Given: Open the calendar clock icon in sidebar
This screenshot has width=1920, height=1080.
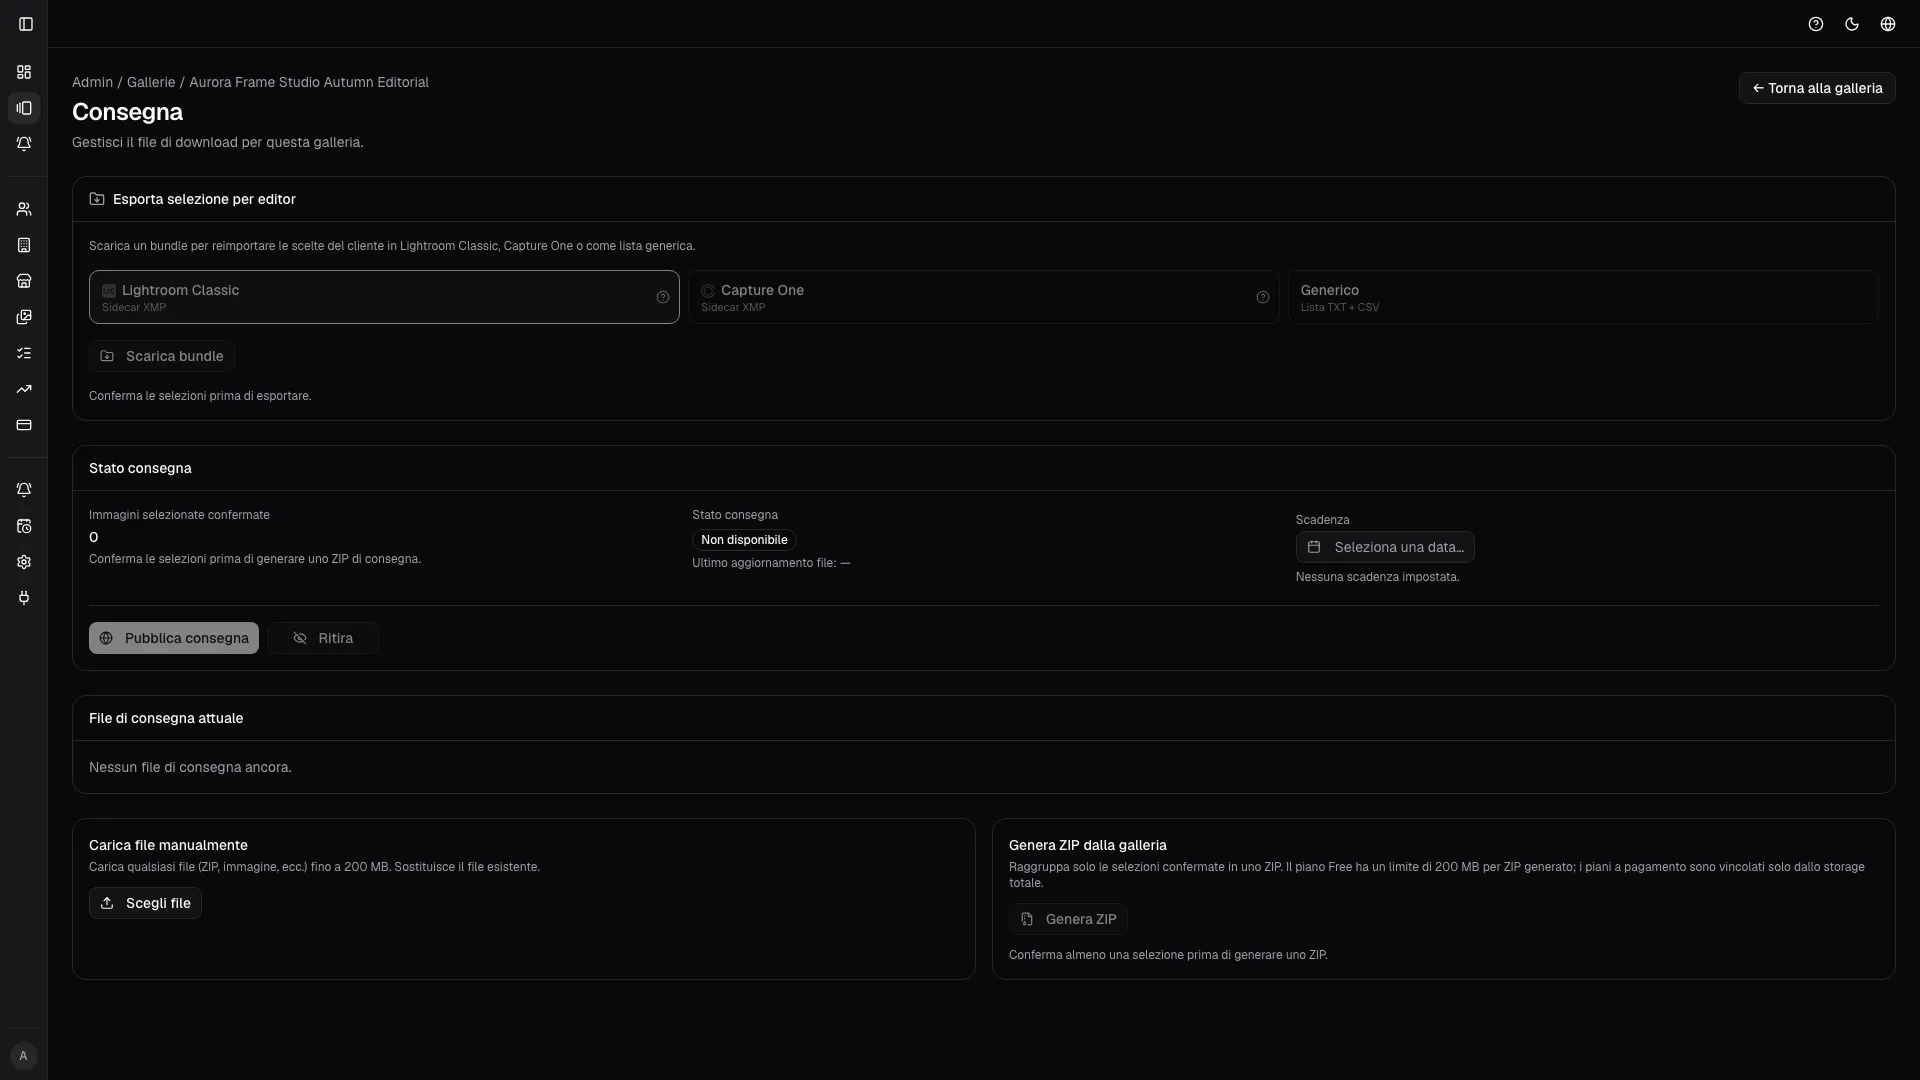Looking at the screenshot, I should pos(24,526).
